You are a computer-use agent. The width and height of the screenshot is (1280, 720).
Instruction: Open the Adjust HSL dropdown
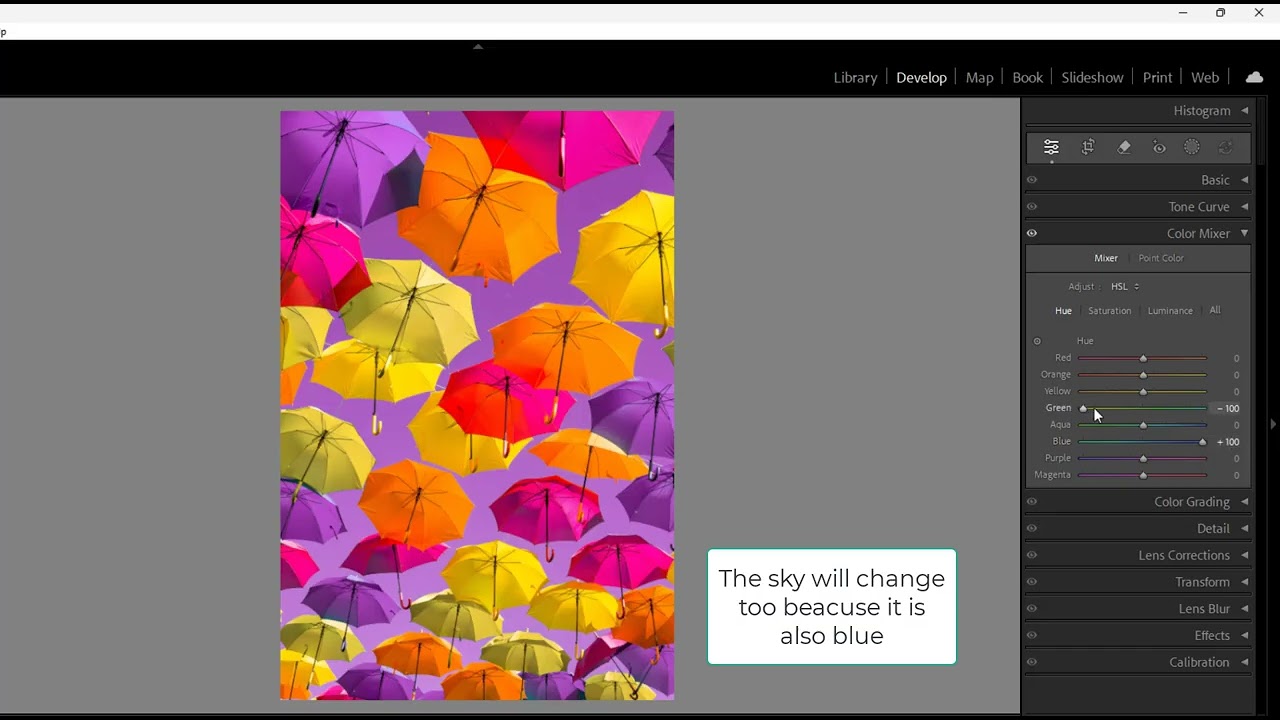point(1125,286)
